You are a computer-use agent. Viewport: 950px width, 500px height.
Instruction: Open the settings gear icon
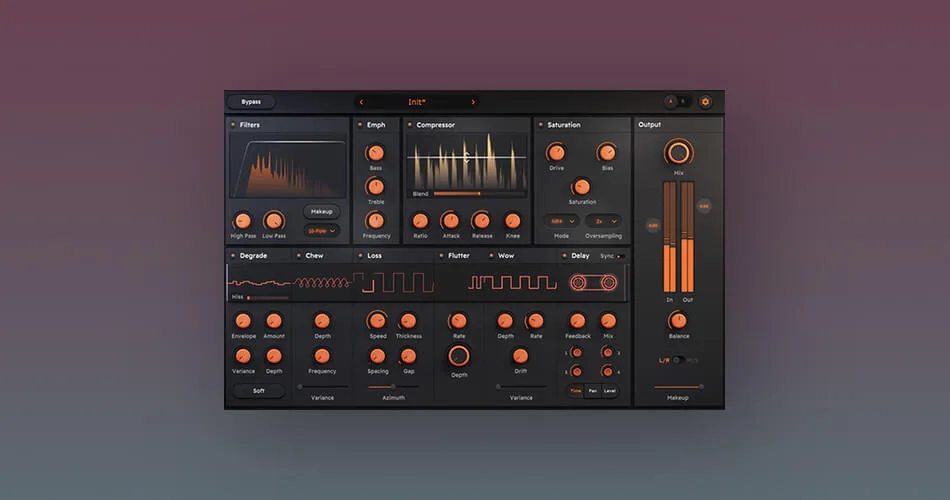pyautogui.click(x=705, y=102)
